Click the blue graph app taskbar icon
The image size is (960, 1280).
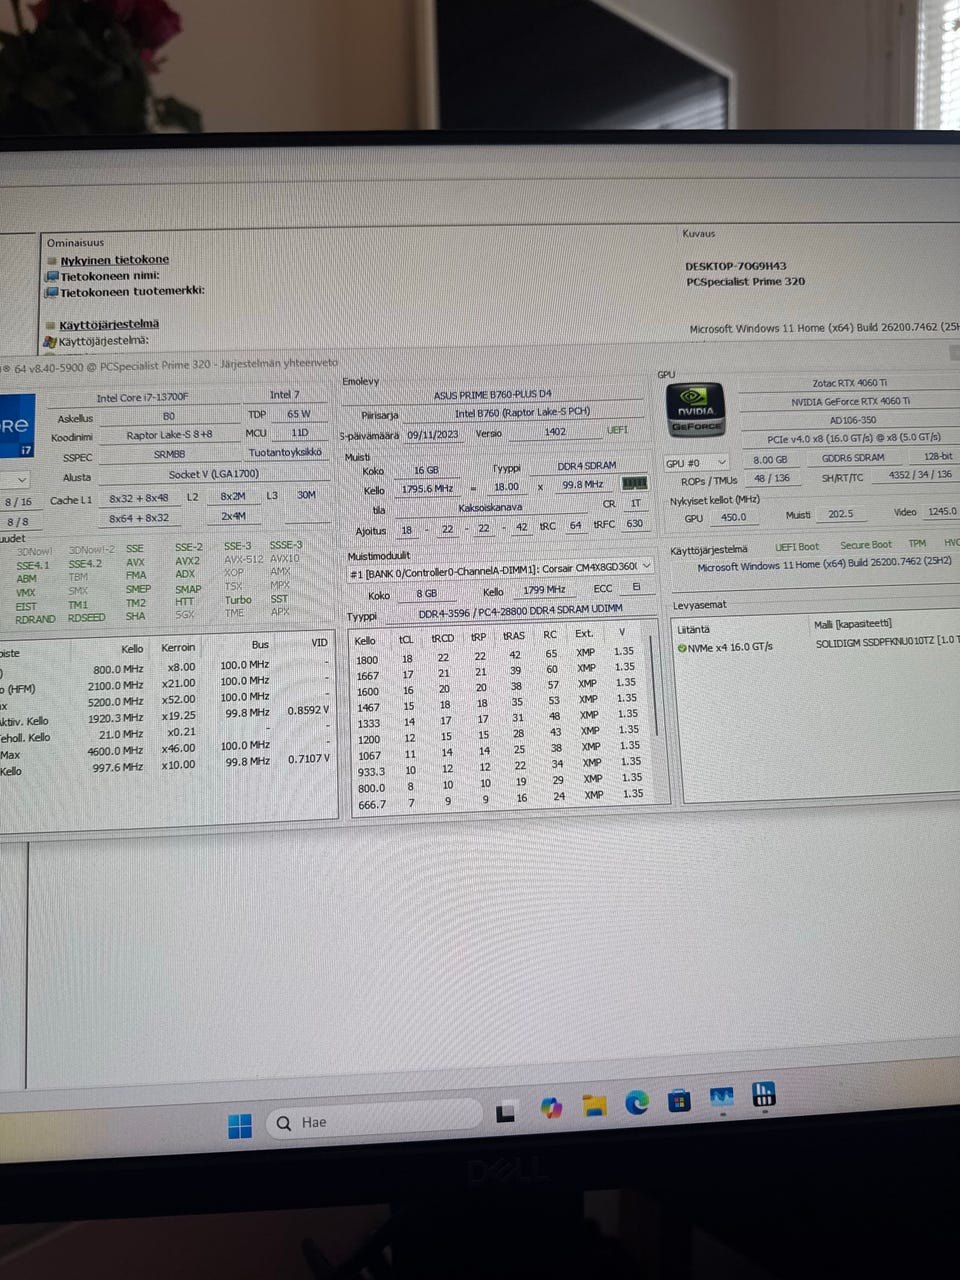tap(721, 1097)
